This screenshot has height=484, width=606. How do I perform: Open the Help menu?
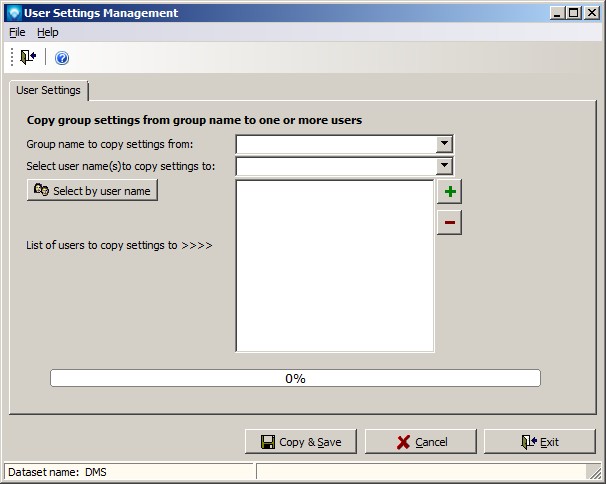click(48, 32)
